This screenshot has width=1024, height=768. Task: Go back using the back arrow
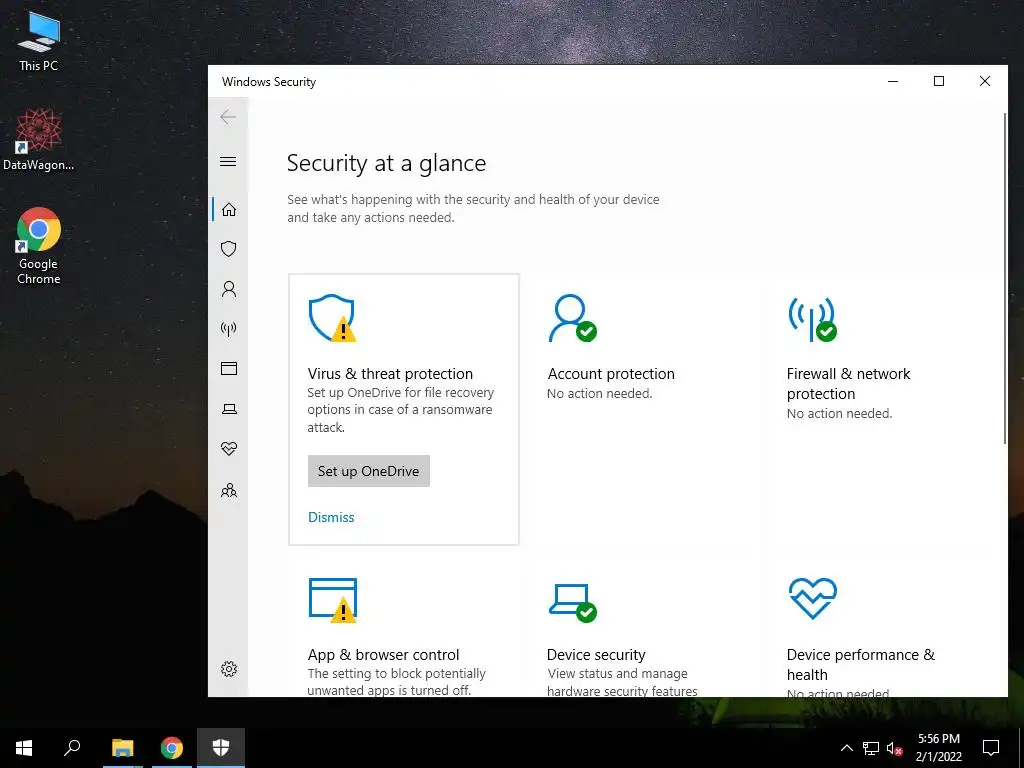point(228,117)
